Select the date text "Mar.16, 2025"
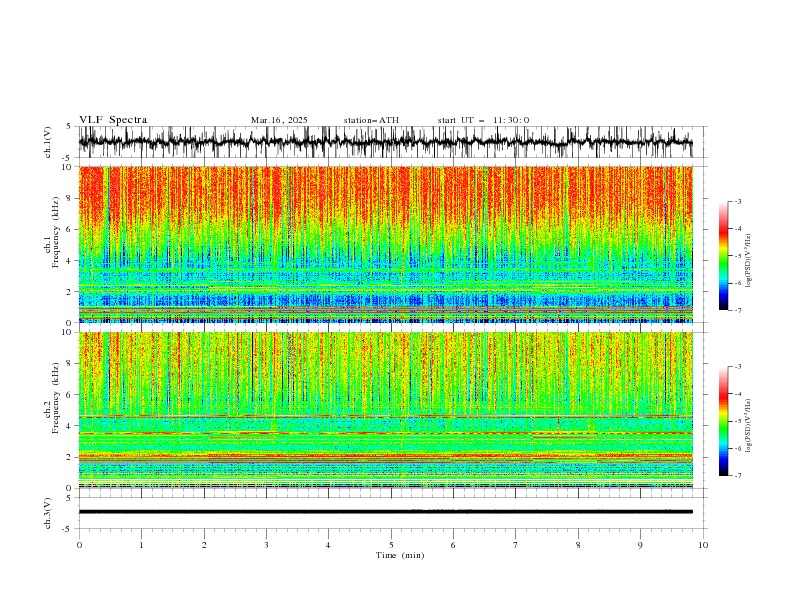This screenshot has height=612, width=792. [279, 120]
